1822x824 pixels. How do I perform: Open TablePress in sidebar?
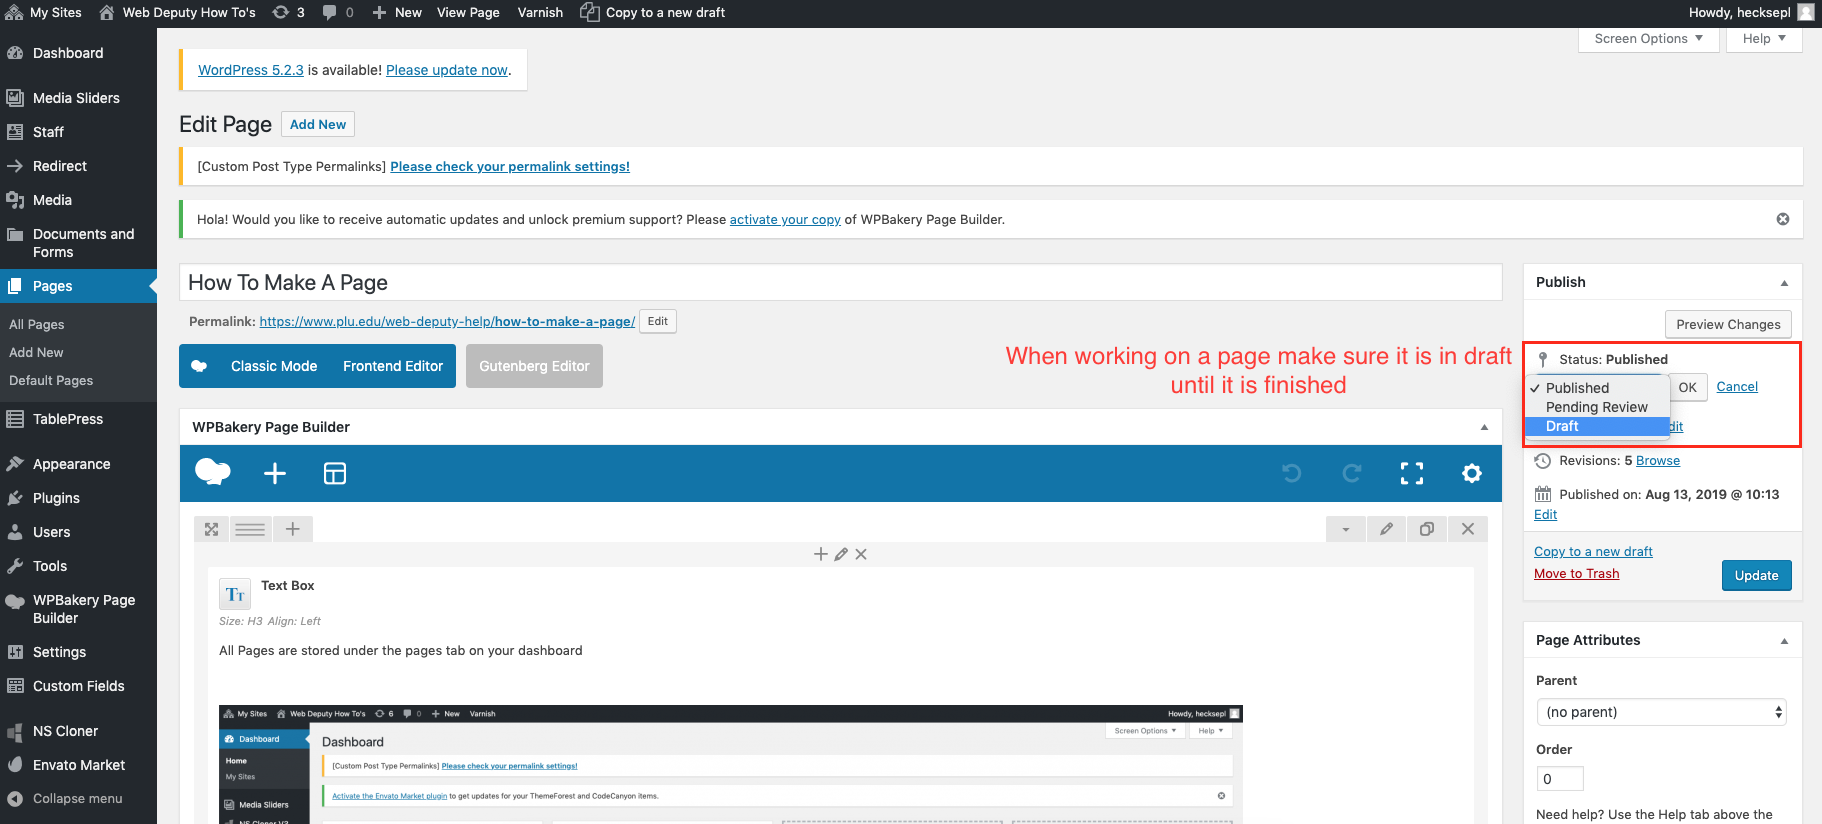68,419
